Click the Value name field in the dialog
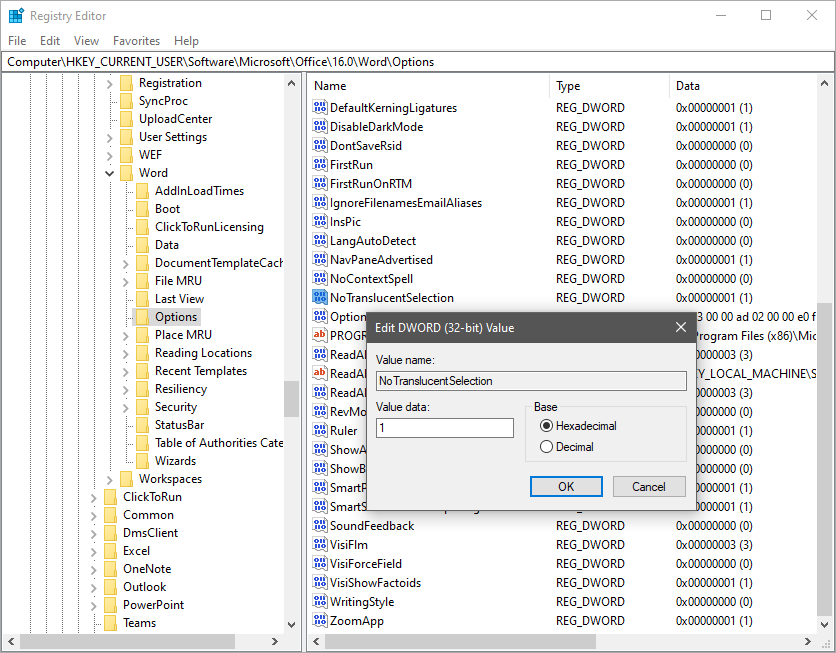 coord(531,381)
